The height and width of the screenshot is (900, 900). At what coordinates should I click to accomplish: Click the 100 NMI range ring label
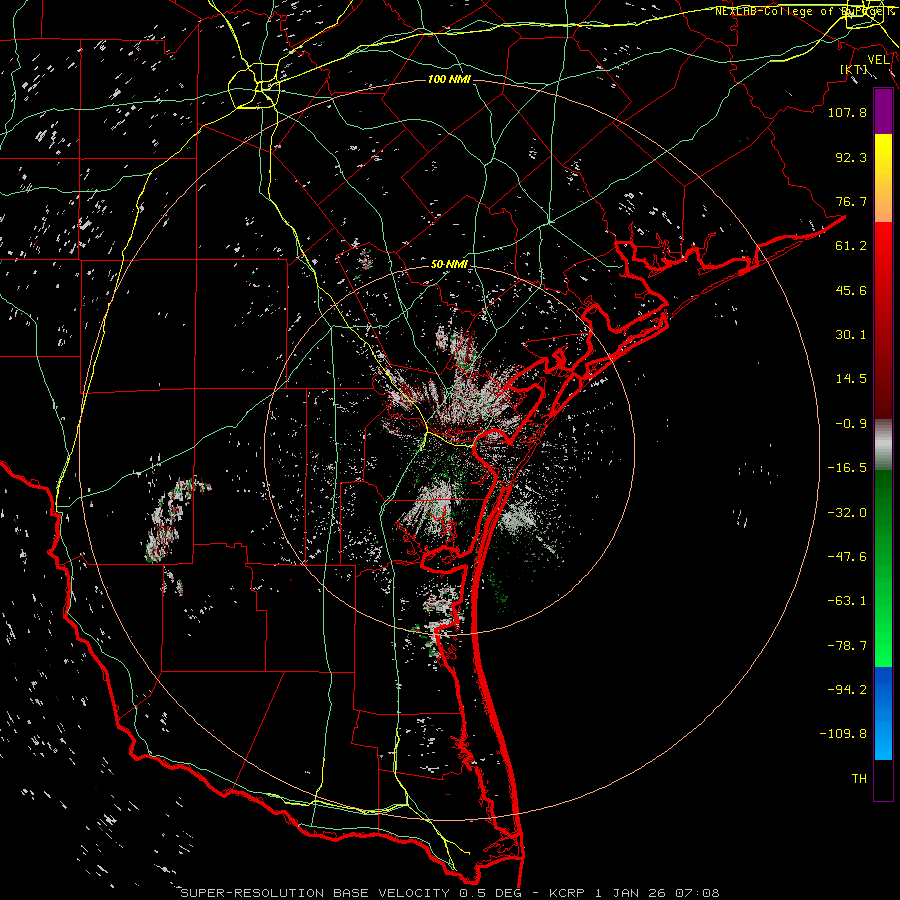449,79
